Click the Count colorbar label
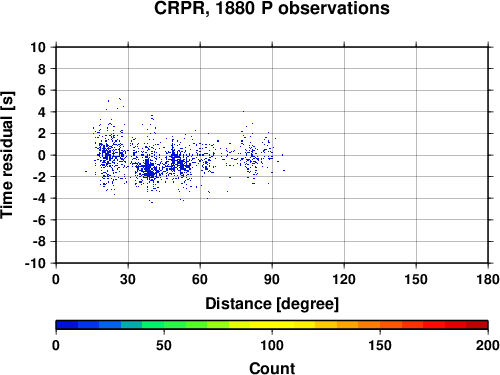 click(x=272, y=368)
